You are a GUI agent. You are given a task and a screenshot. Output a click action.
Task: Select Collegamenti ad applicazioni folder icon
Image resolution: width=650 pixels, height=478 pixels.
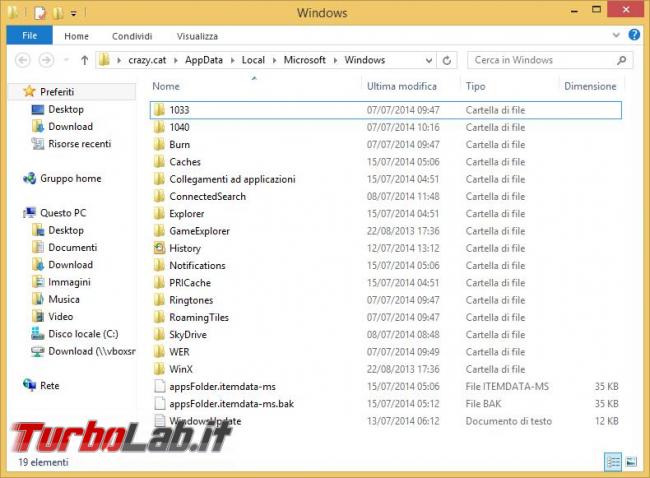point(159,179)
